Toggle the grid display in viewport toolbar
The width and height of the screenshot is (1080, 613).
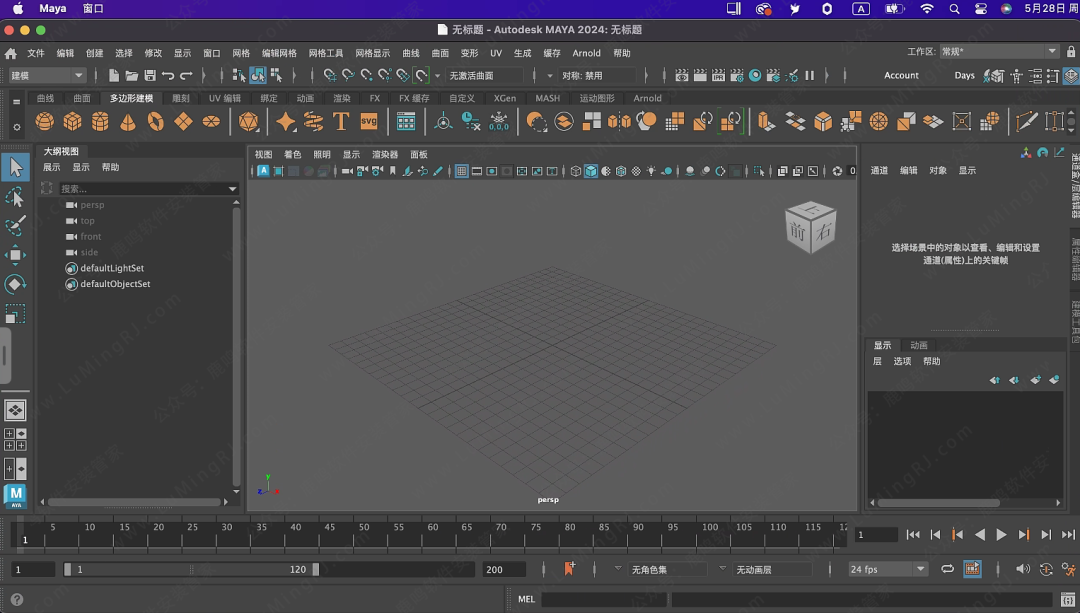(461, 171)
